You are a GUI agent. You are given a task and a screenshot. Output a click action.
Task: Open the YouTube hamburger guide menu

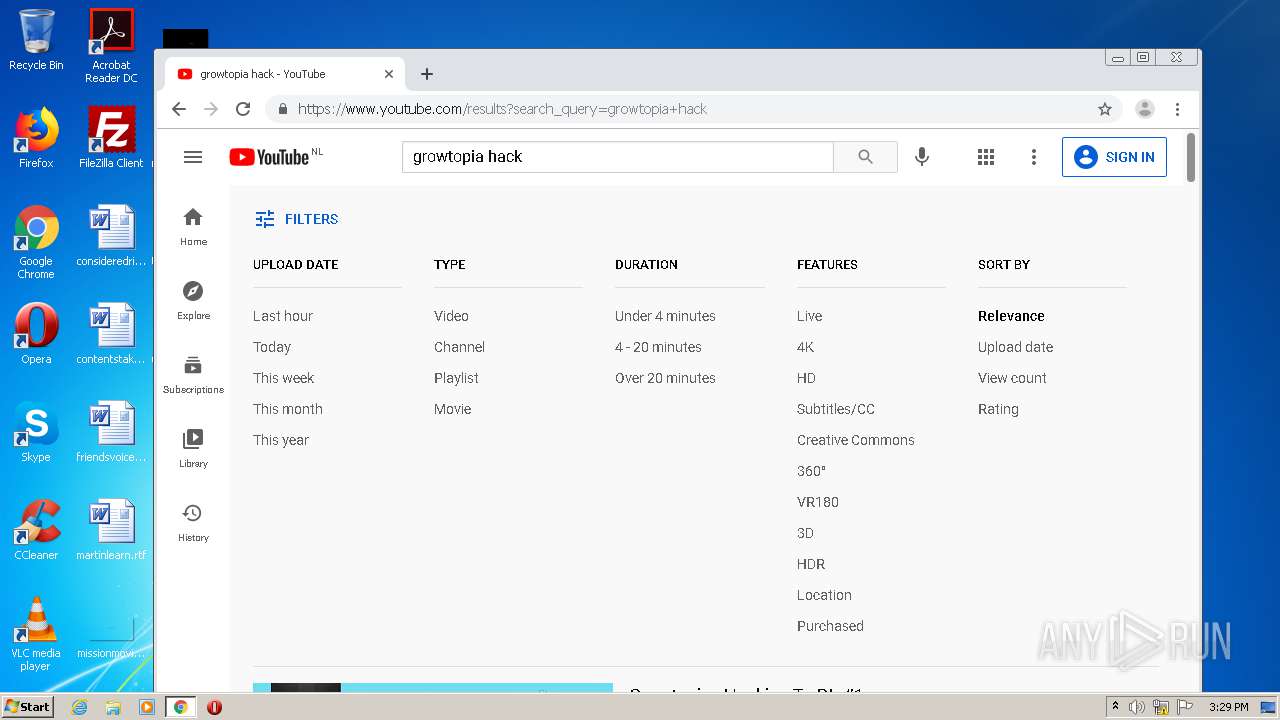tap(193, 157)
